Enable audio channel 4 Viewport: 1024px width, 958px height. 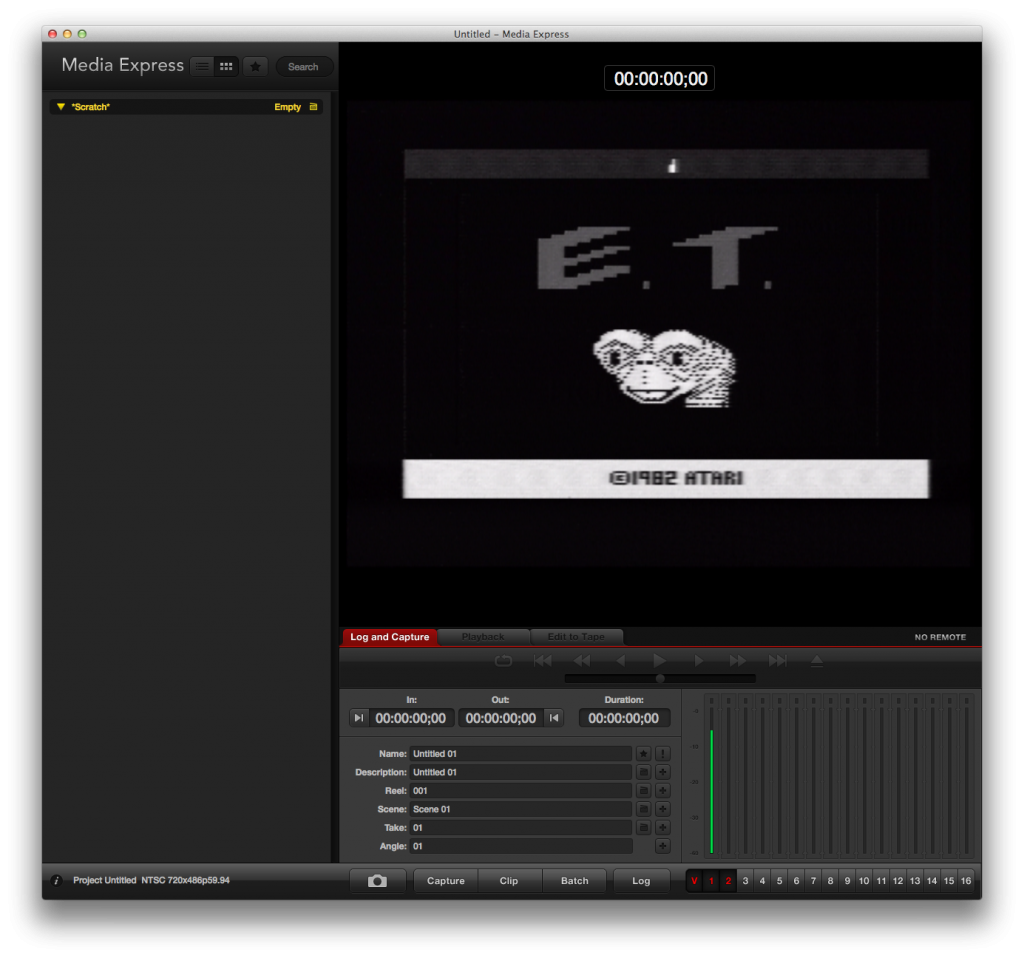point(762,881)
